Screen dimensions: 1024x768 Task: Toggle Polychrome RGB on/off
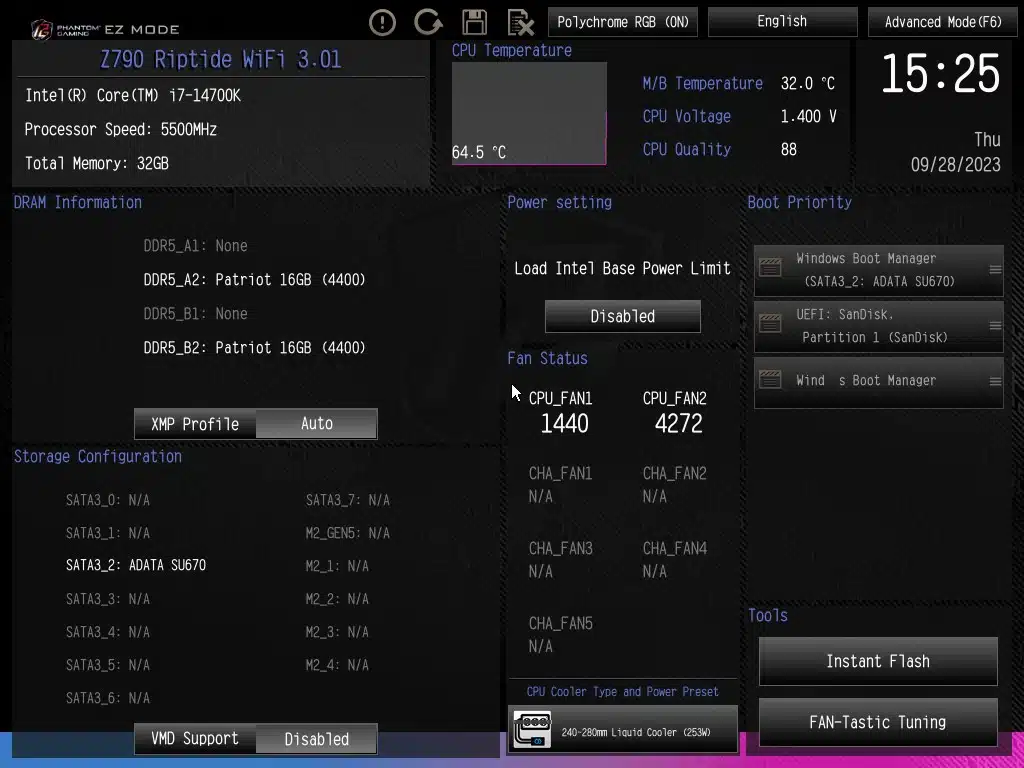[622, 22]
